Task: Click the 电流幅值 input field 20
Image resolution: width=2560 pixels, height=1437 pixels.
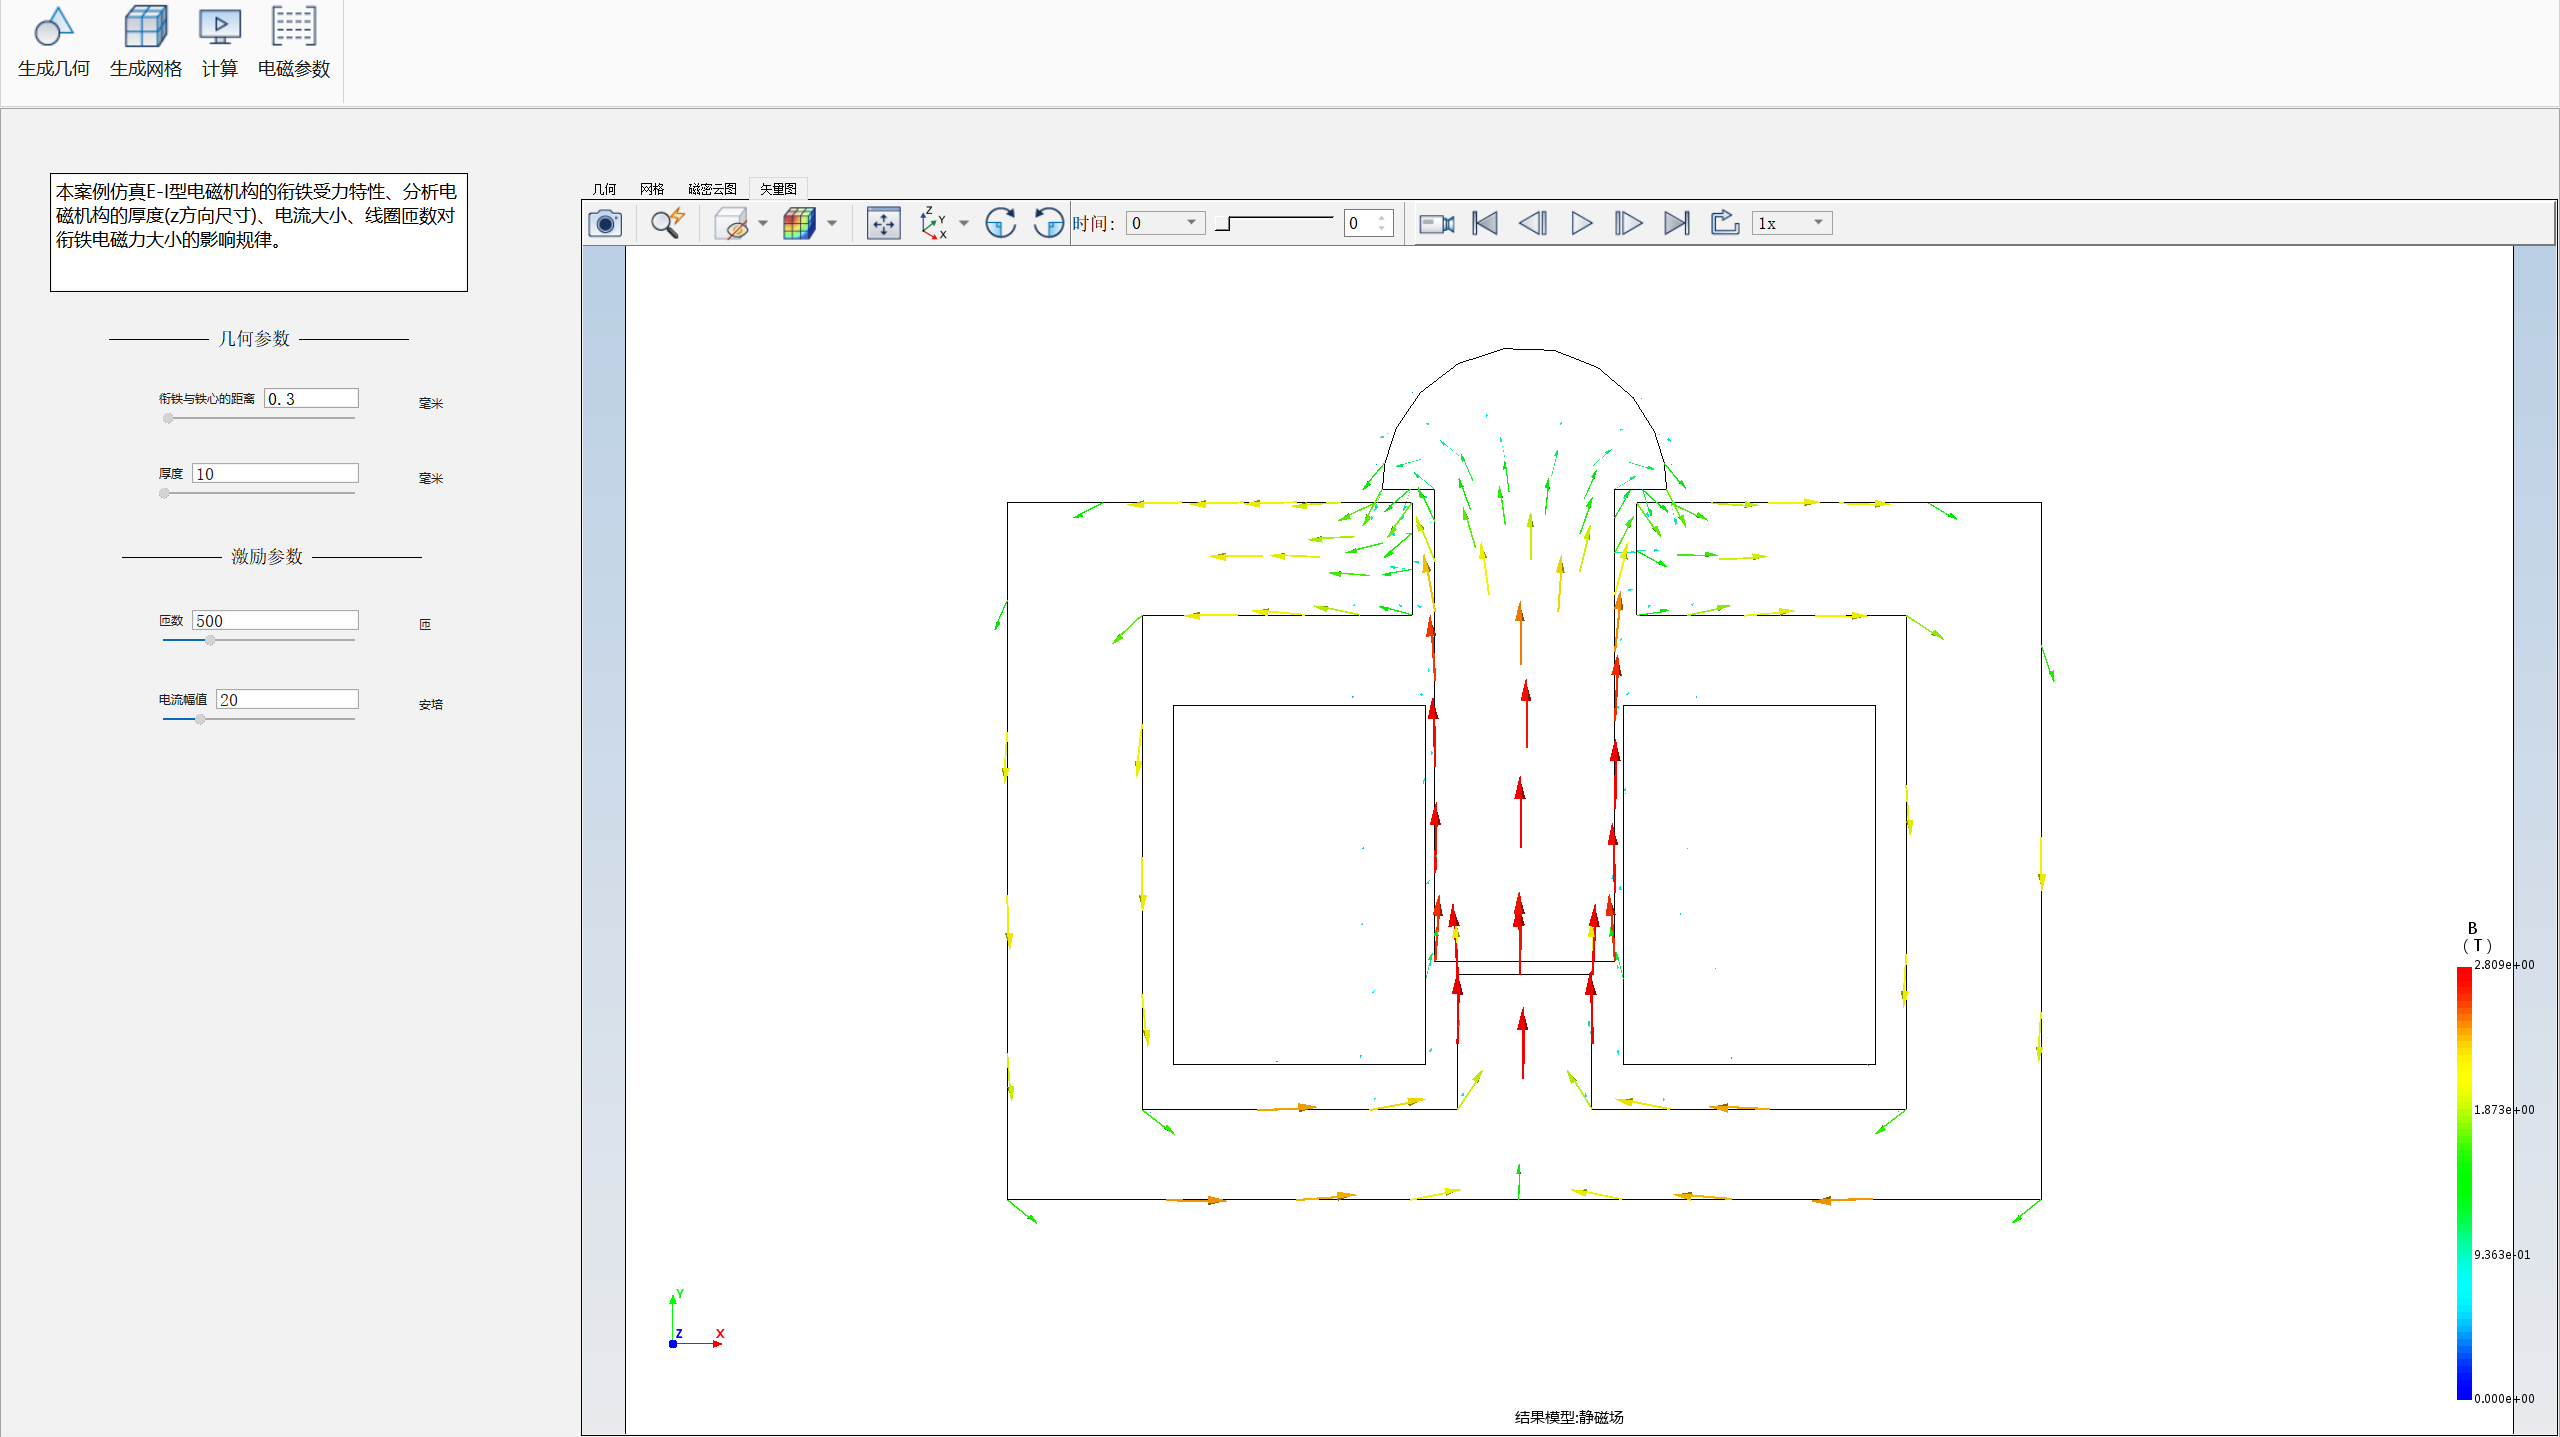Action: pyautogui.click(x=287, y=699)
